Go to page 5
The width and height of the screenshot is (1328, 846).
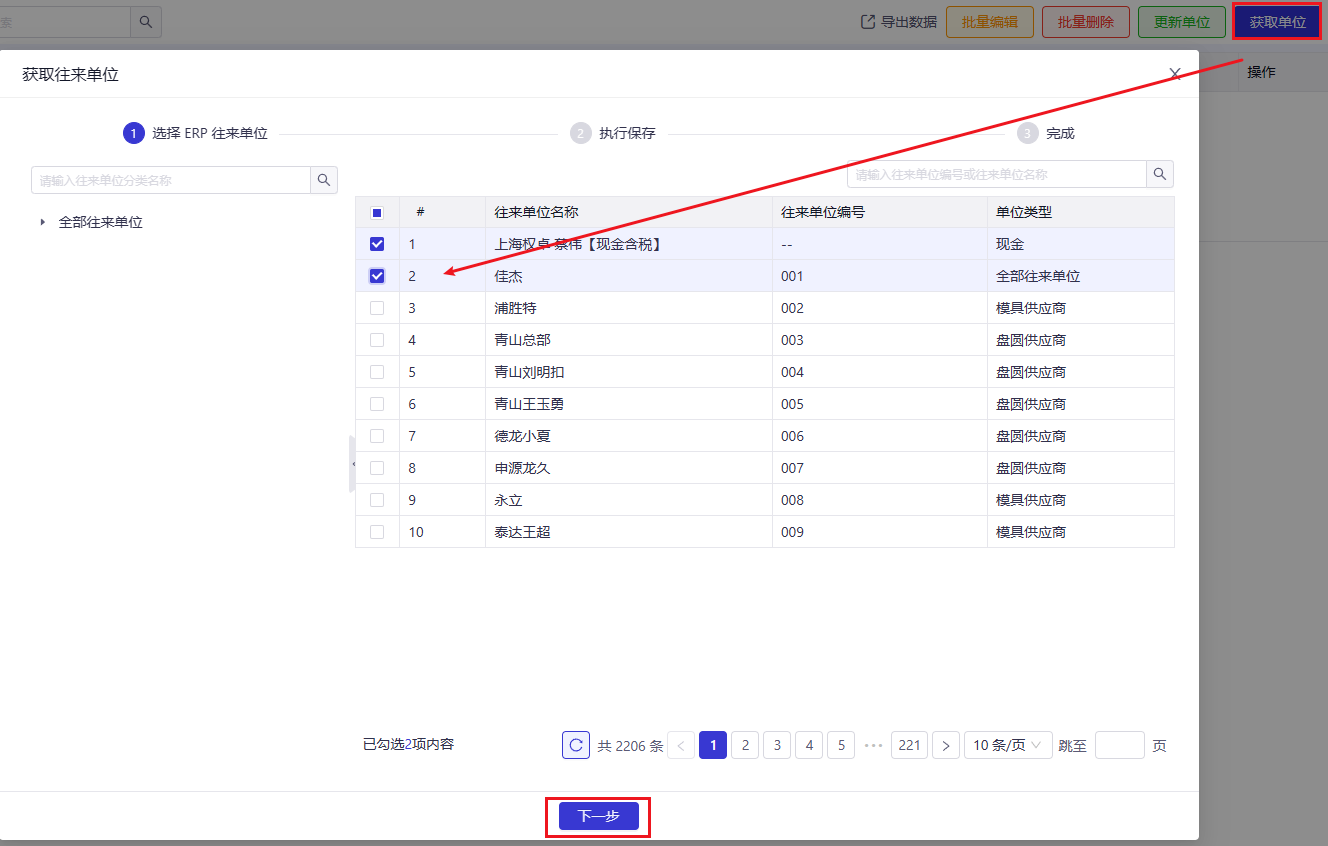click(841, 745)
